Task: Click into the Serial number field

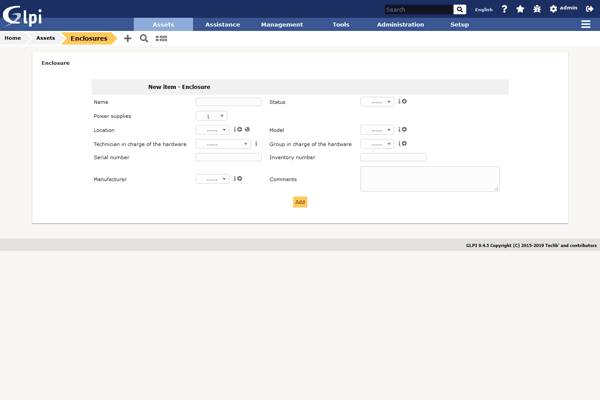Action: click(x=228, y=157)
